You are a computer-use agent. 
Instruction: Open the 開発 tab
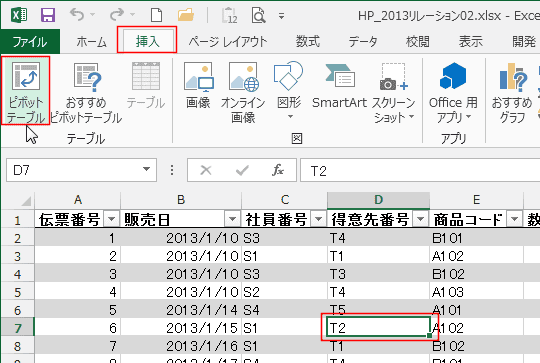pos(524,41)
